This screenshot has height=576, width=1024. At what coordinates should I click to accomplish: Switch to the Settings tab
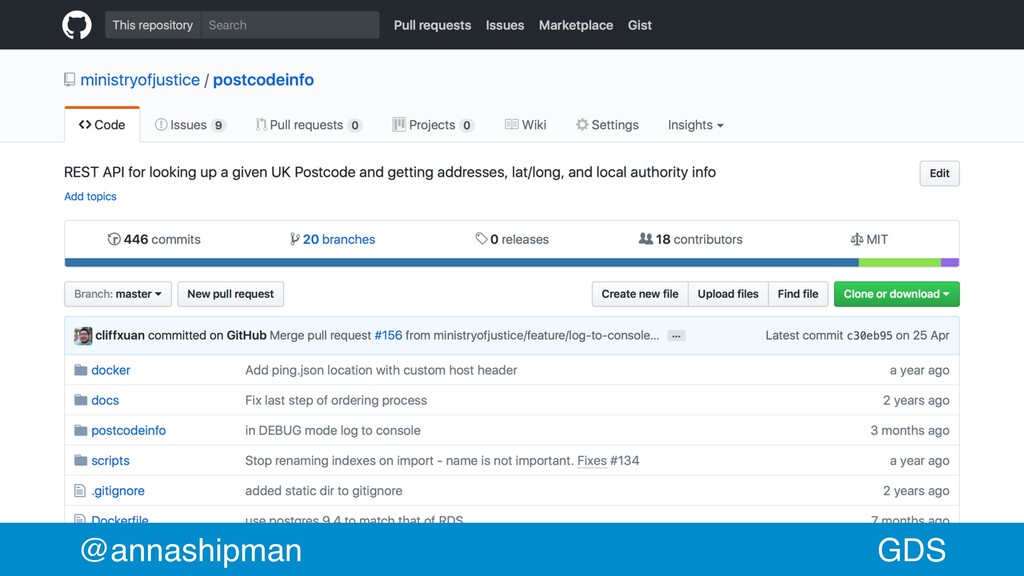607,125
